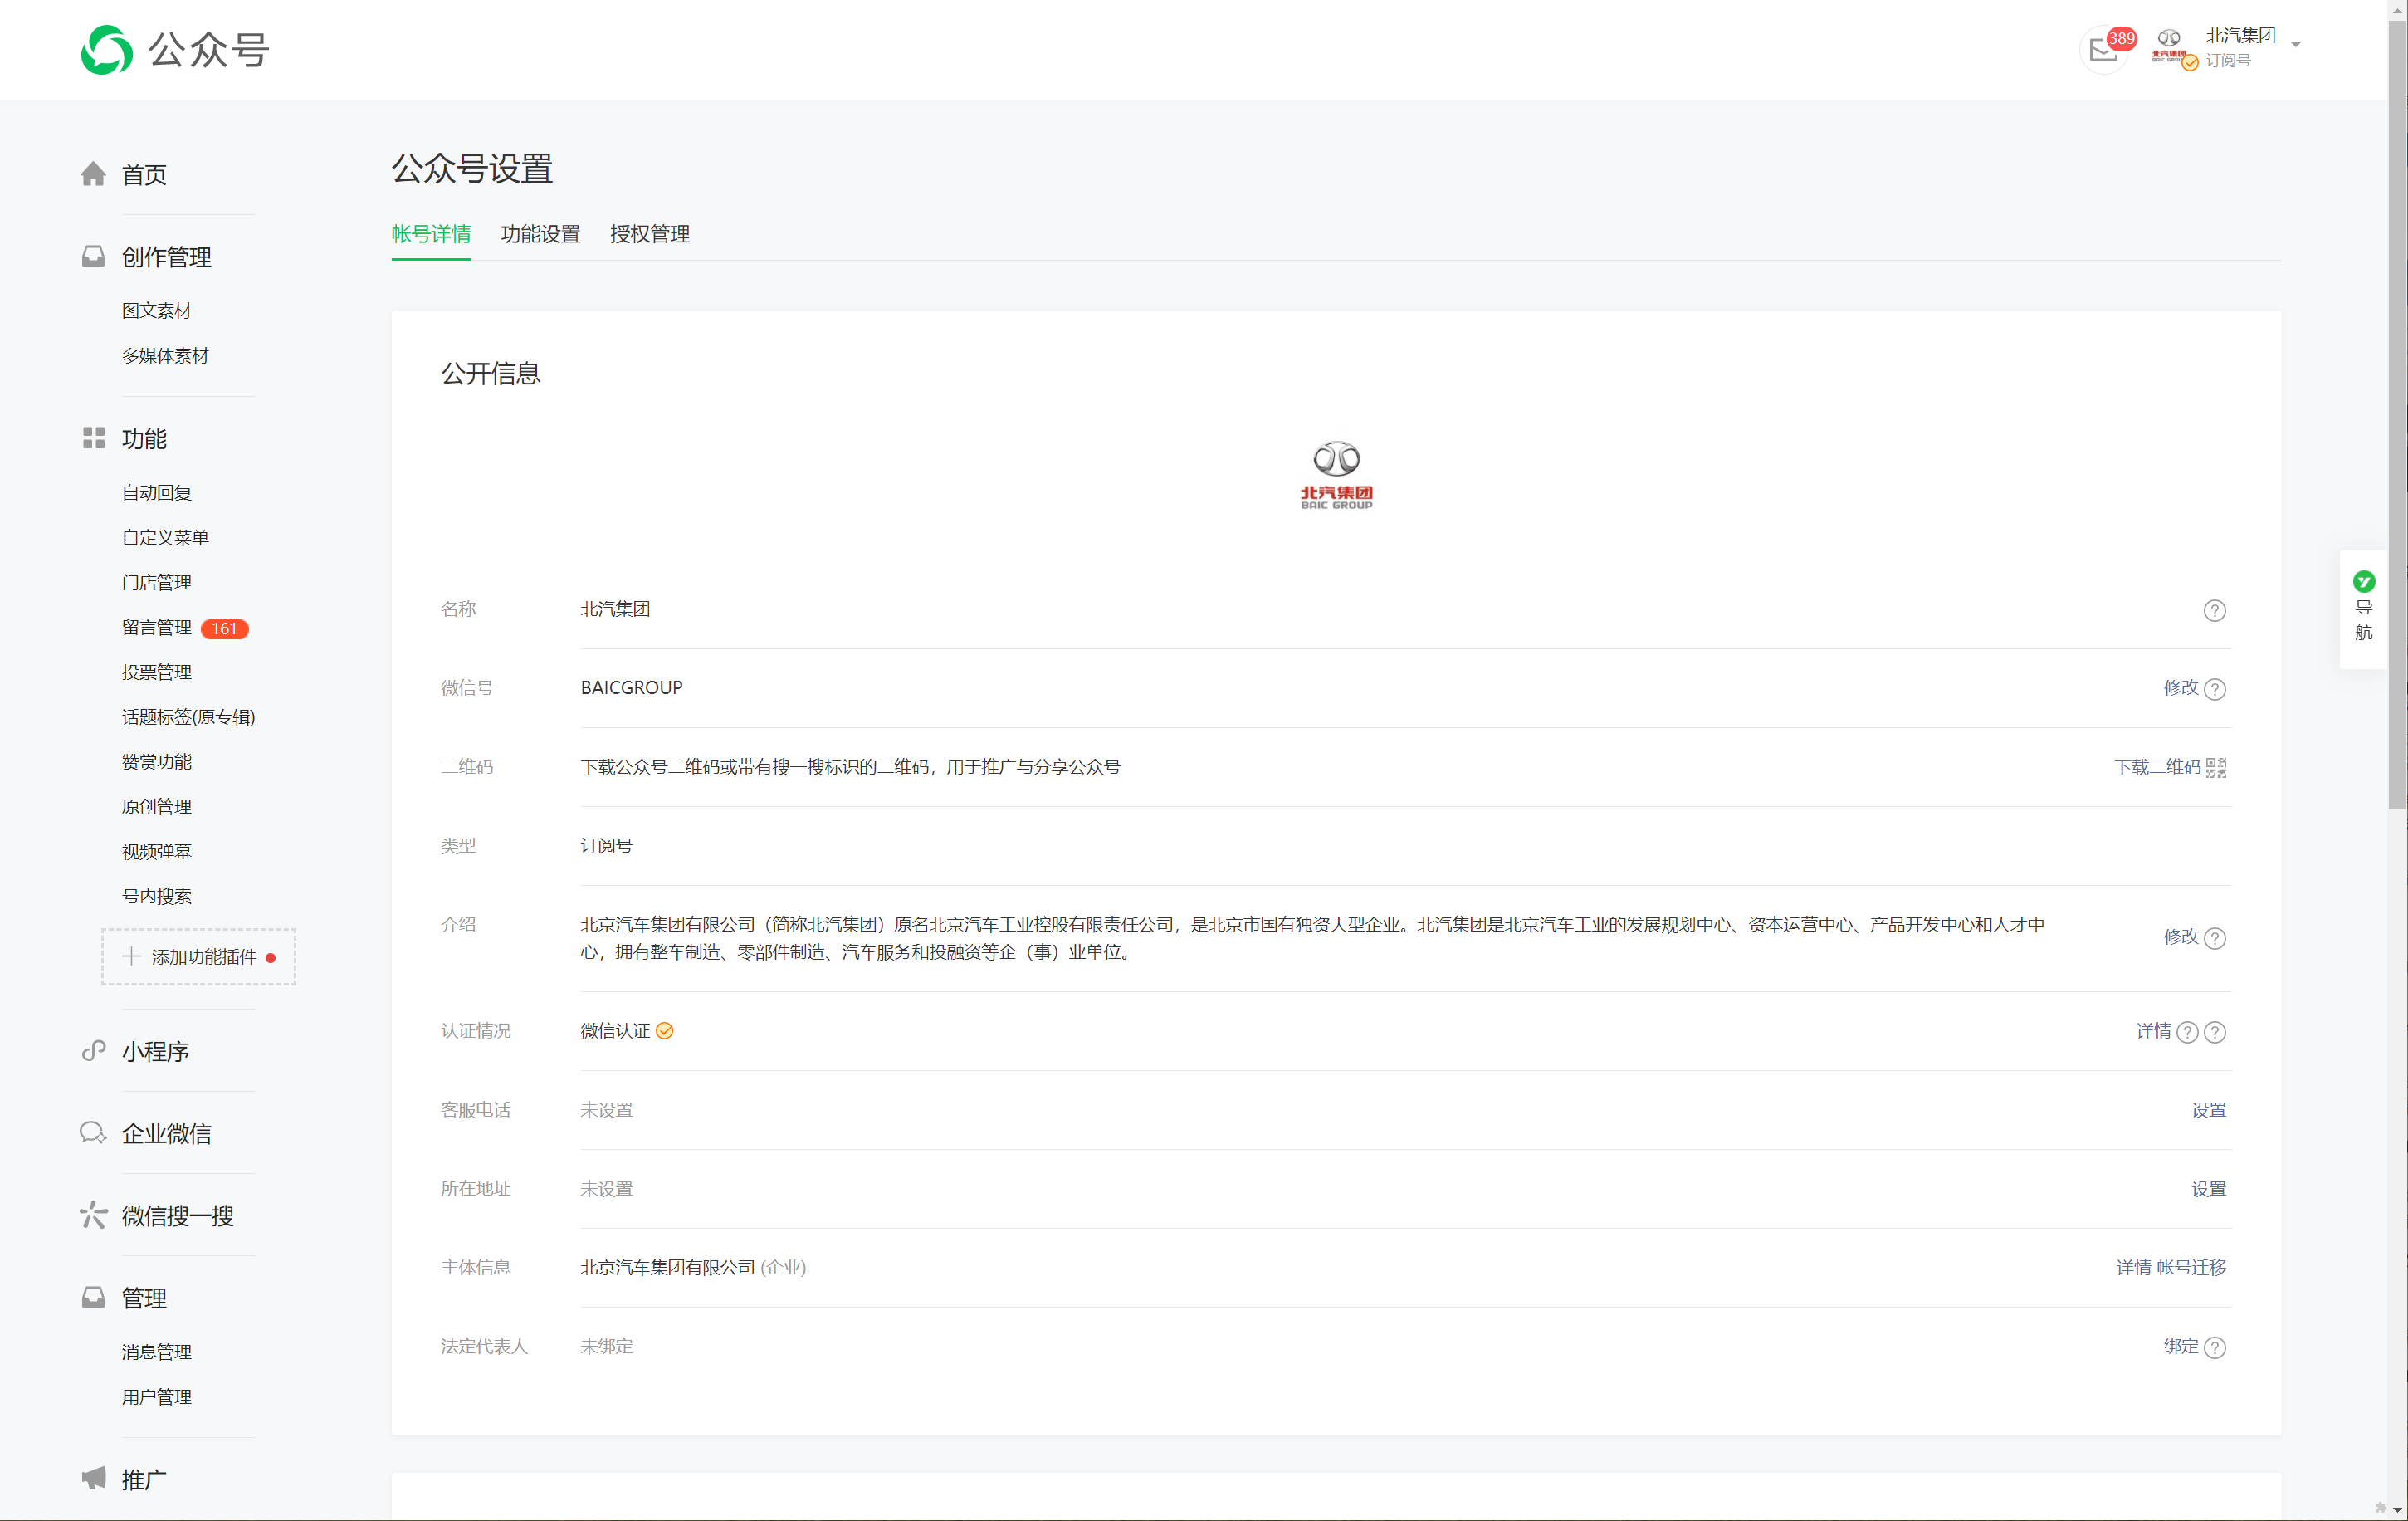Expand the 创作管理 sidebar section
The image size is (2408, 1521).
(166, 257)
